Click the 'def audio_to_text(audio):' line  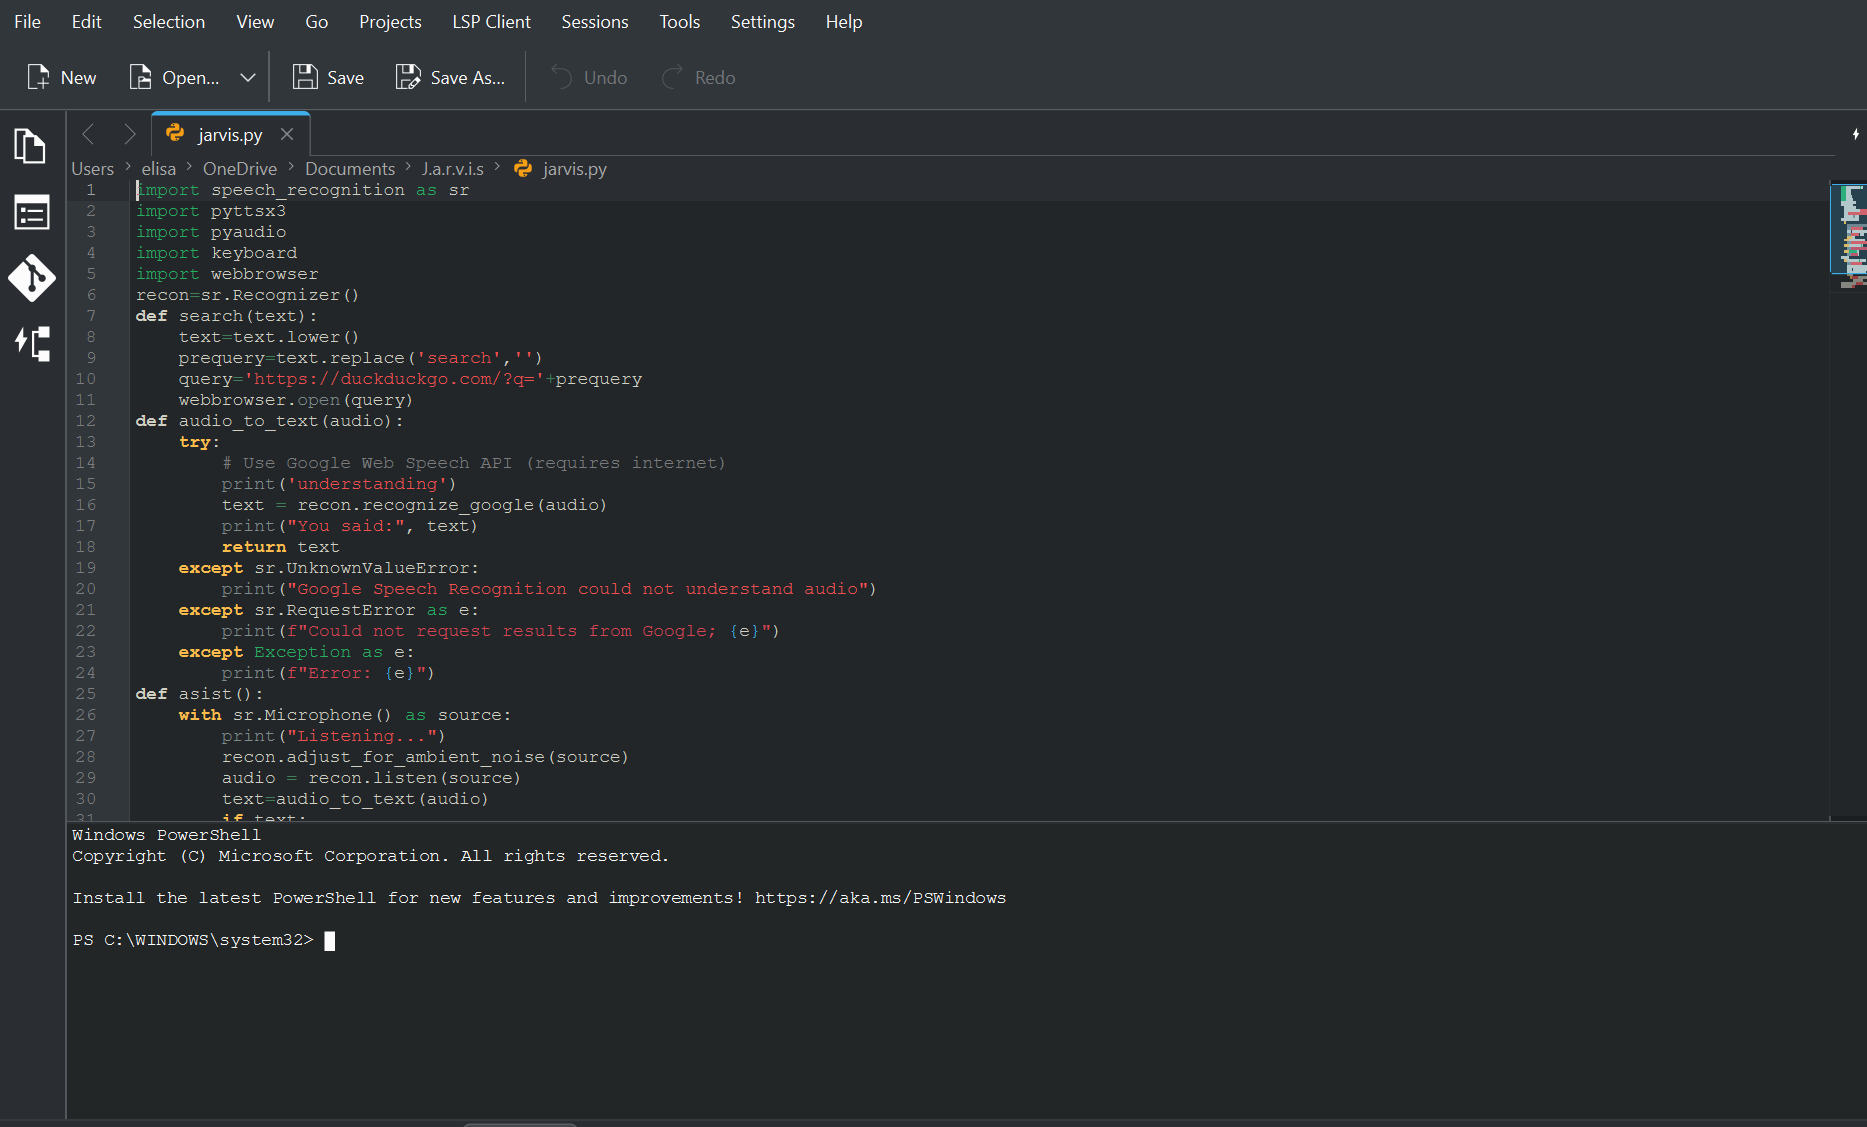pos(269,421)
